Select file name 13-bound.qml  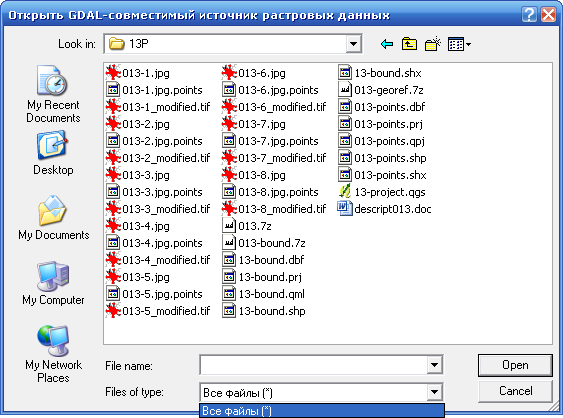click(272, 294)
